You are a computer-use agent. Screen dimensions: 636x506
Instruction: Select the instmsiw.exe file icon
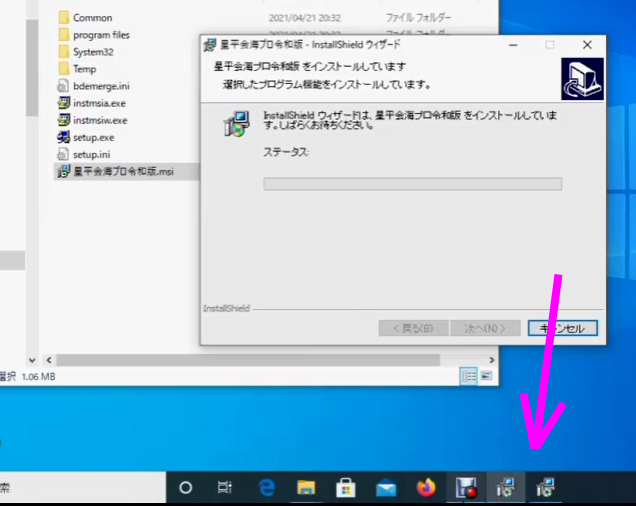(x=63, y=120)
